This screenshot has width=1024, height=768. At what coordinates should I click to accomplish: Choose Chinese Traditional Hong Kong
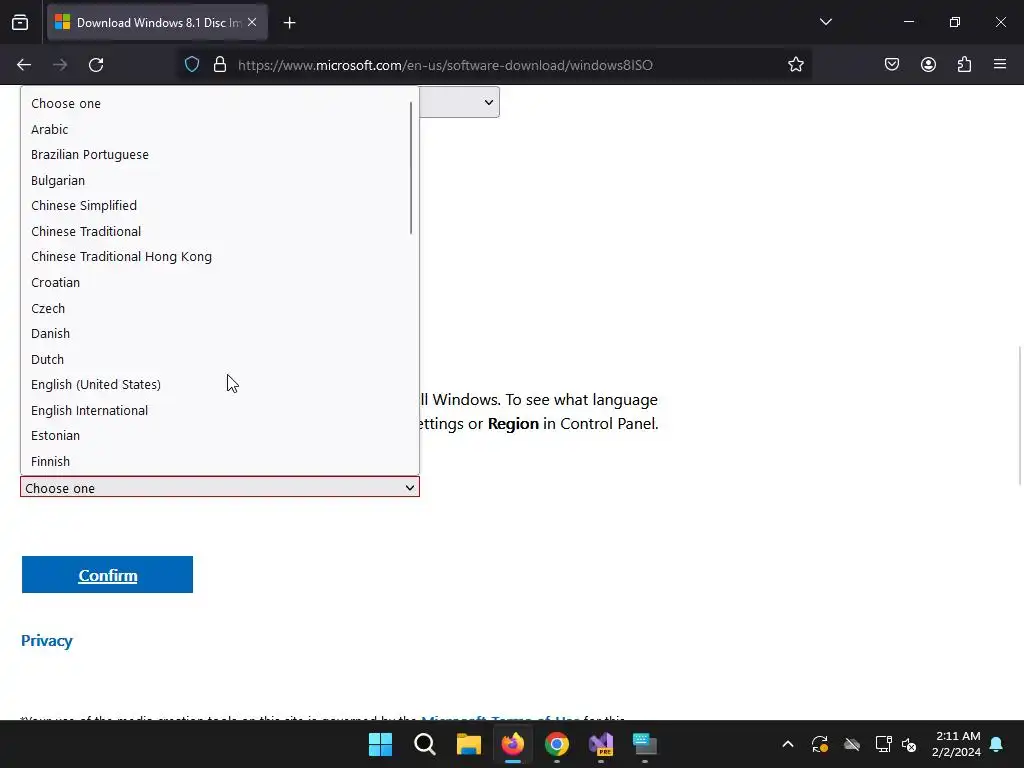(219, 257)
